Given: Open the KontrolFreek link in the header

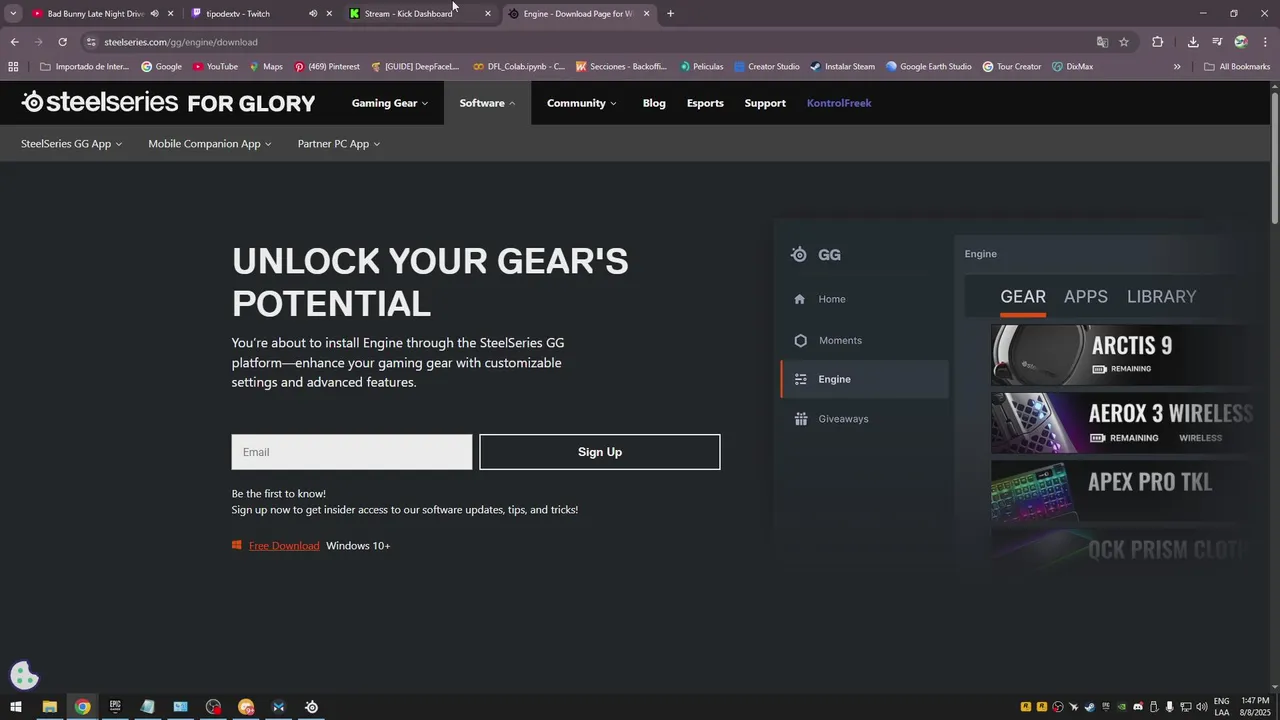Looking at the screenshot, I should point(839,103).
